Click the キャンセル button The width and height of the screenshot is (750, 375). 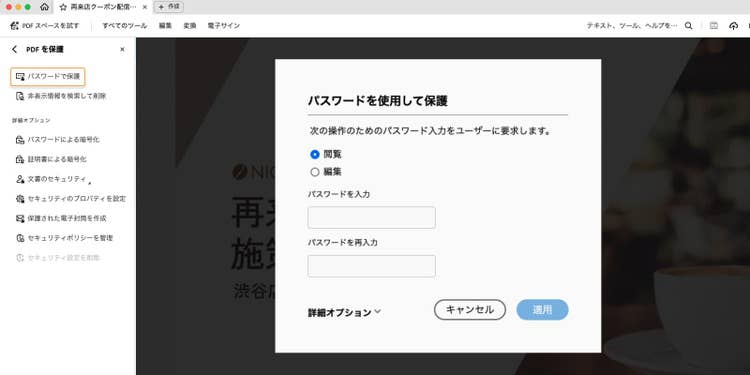pyautogui.click(x=470, y=309)
